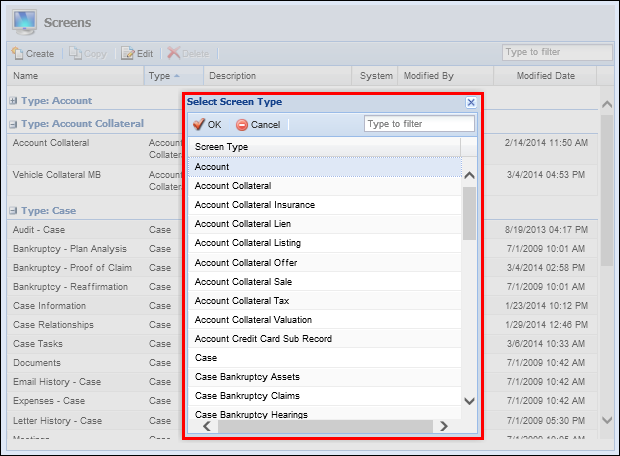
Task: Select Case Bankruptcy Claims
Action: pos(325,395)
